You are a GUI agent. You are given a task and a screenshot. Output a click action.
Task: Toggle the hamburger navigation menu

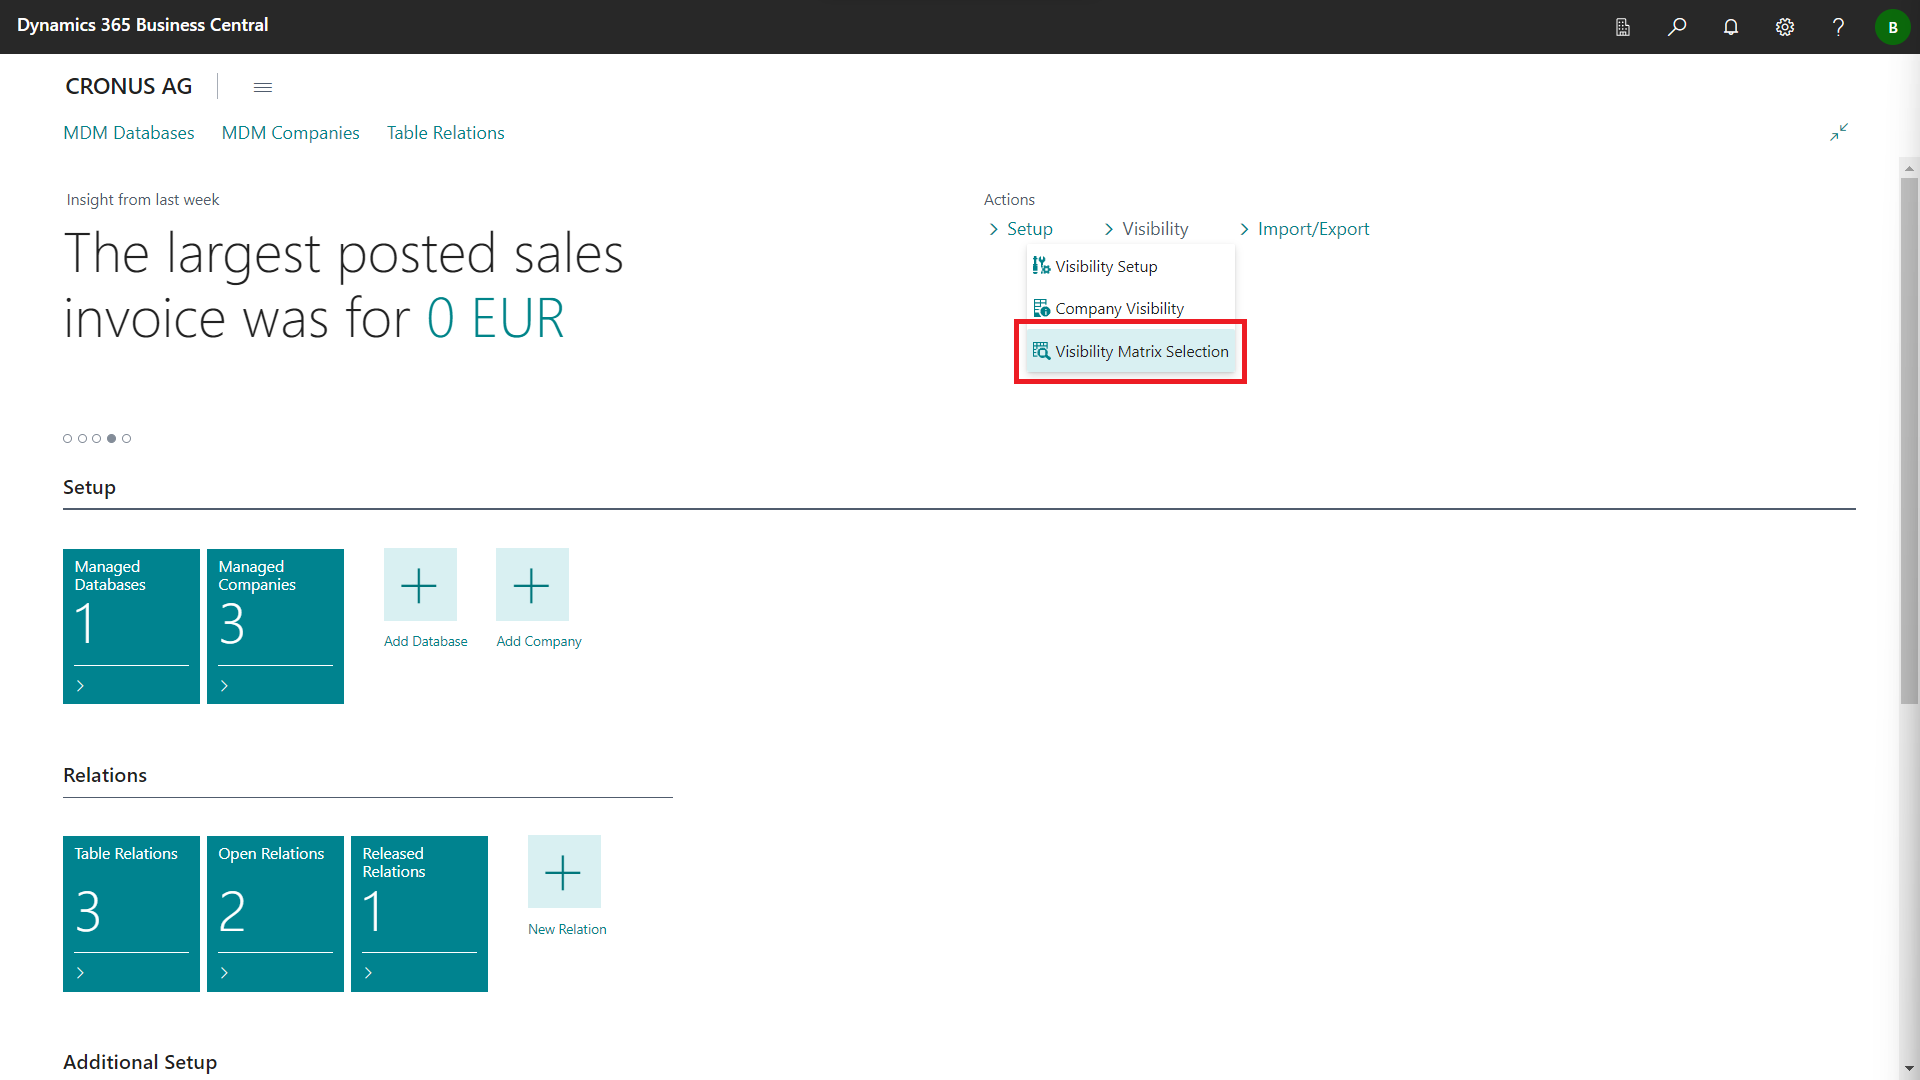pos(263,88)
